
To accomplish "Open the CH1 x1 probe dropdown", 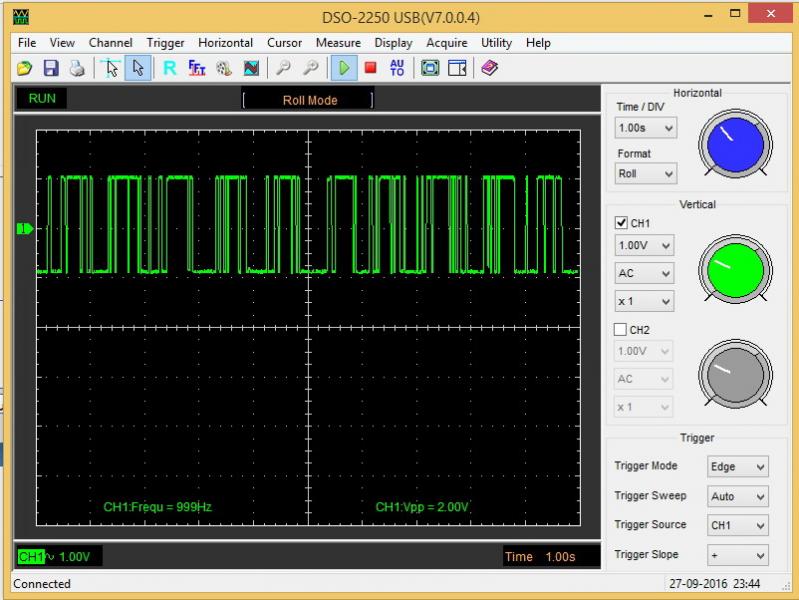I will point(644,301).
